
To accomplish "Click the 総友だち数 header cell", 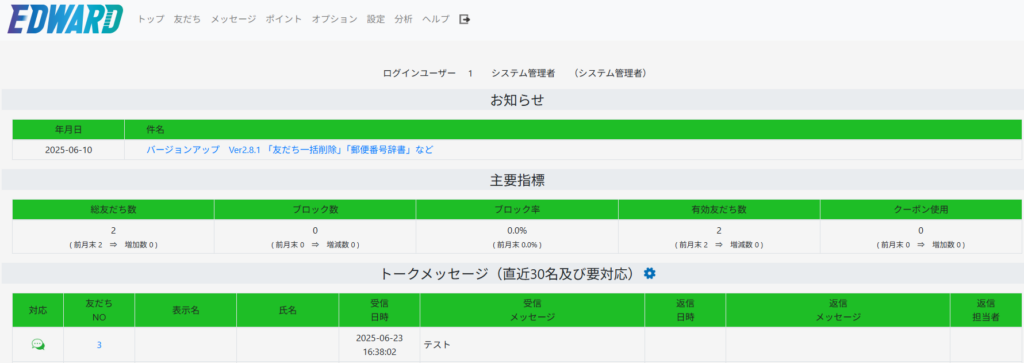I will (114, 210).
